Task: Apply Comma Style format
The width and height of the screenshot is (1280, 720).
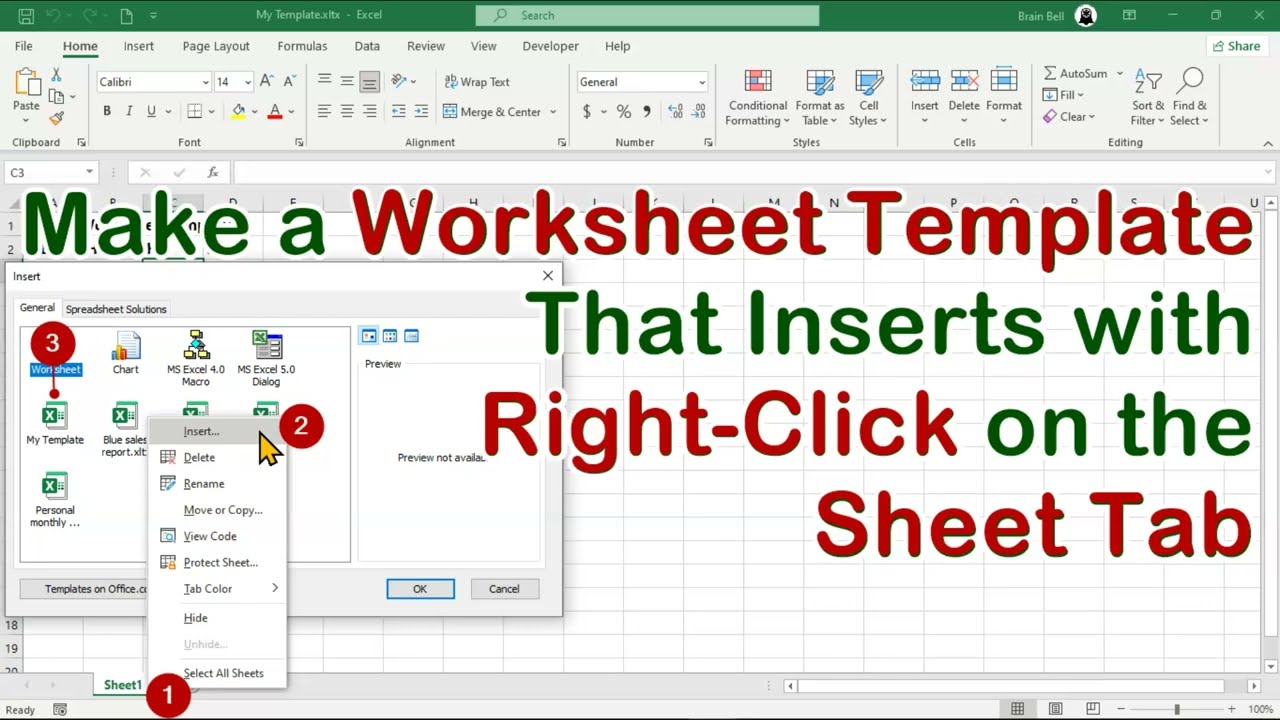Action: click(647, 112)
